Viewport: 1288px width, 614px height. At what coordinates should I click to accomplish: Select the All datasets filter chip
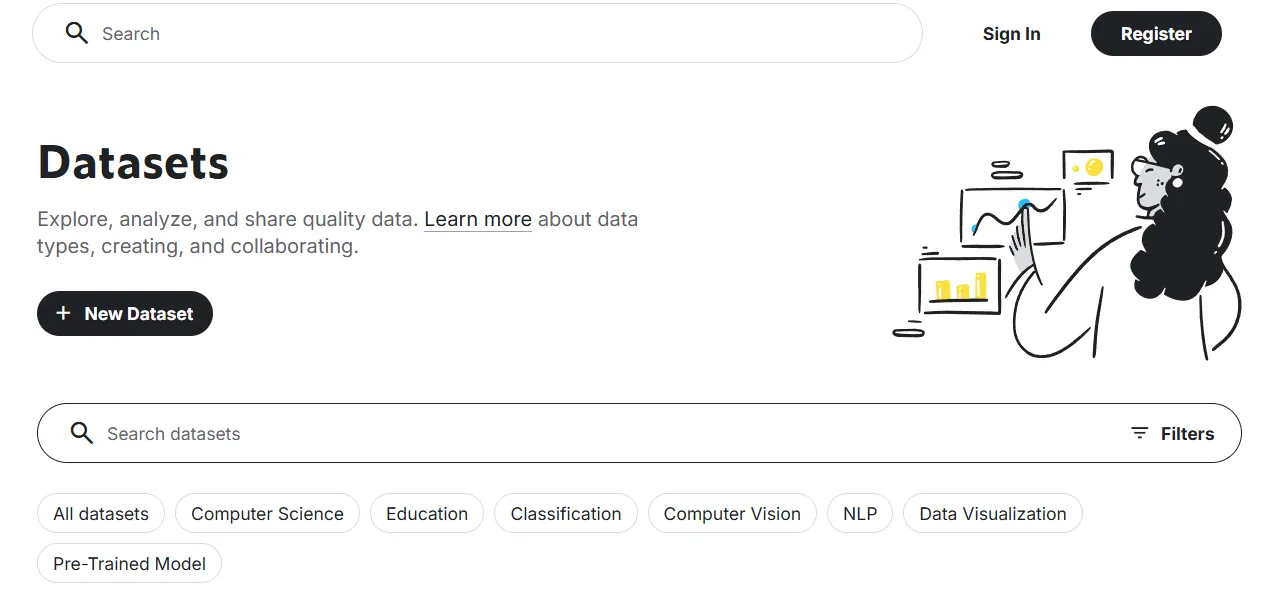point(101,513)
